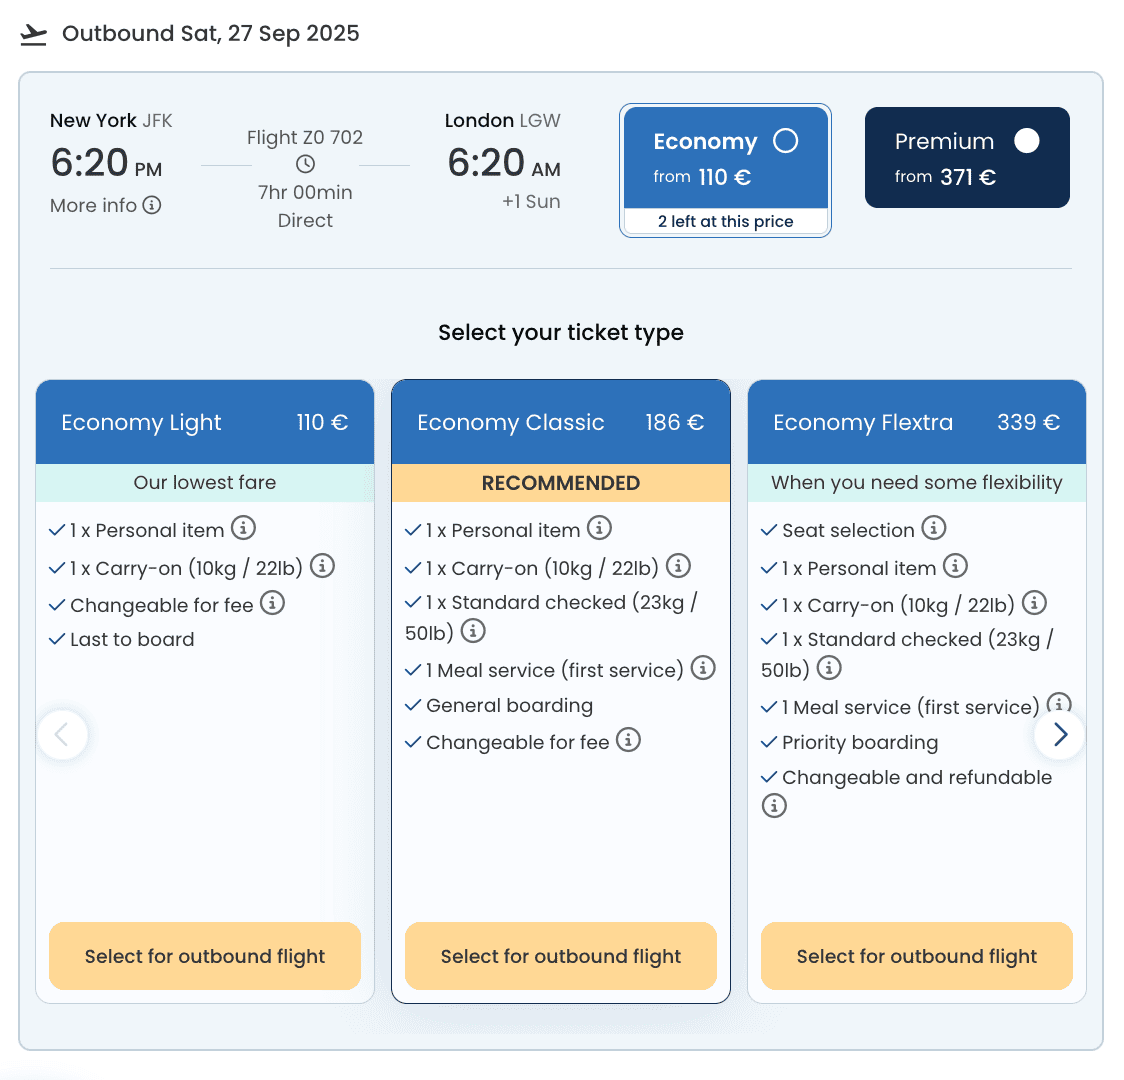This screenshot has height=1080, width=1124.
Task: Select the Economy cabin radio button
Action: point(786,141)
